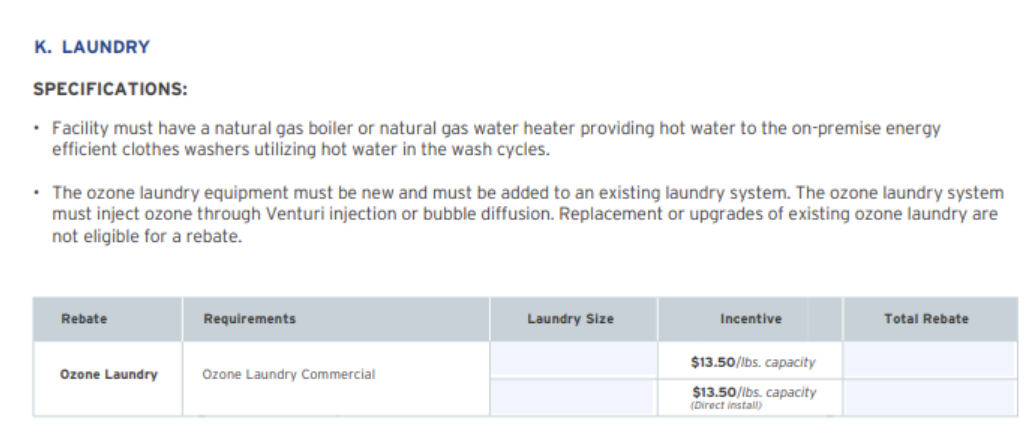Click the Direct install row Laundry Size field
Image resolution: width=1036 pixels, height=446 pixels.
pyautogui.click(x=574, y=398)
